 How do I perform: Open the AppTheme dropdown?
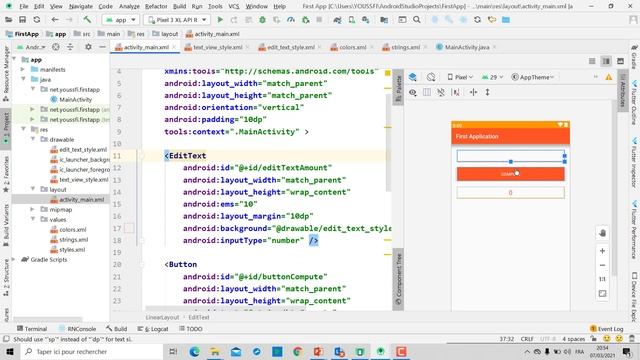[533, 77]
